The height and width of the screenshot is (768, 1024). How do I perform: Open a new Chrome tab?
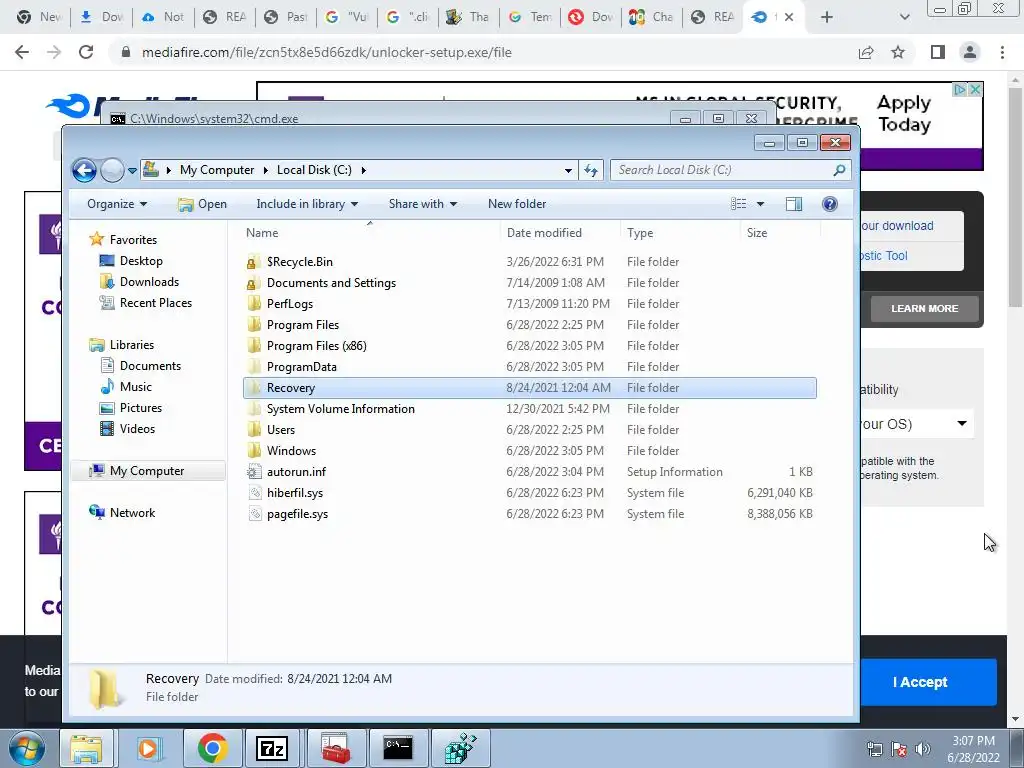[827, 17]
